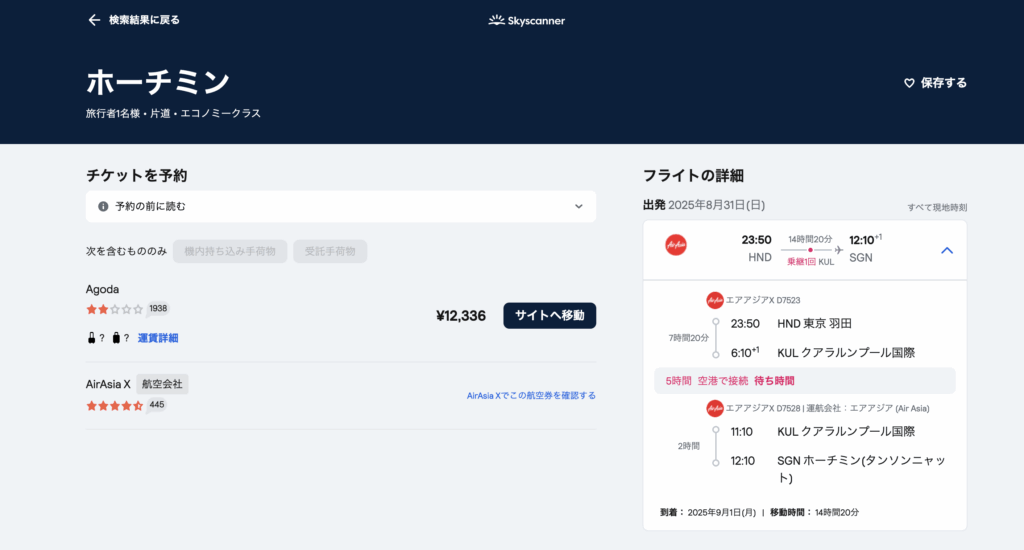Click the 到着：2025年9月1日(月) text
Image resolution: width=1024 pixels, height=550 pixels.
708,513
